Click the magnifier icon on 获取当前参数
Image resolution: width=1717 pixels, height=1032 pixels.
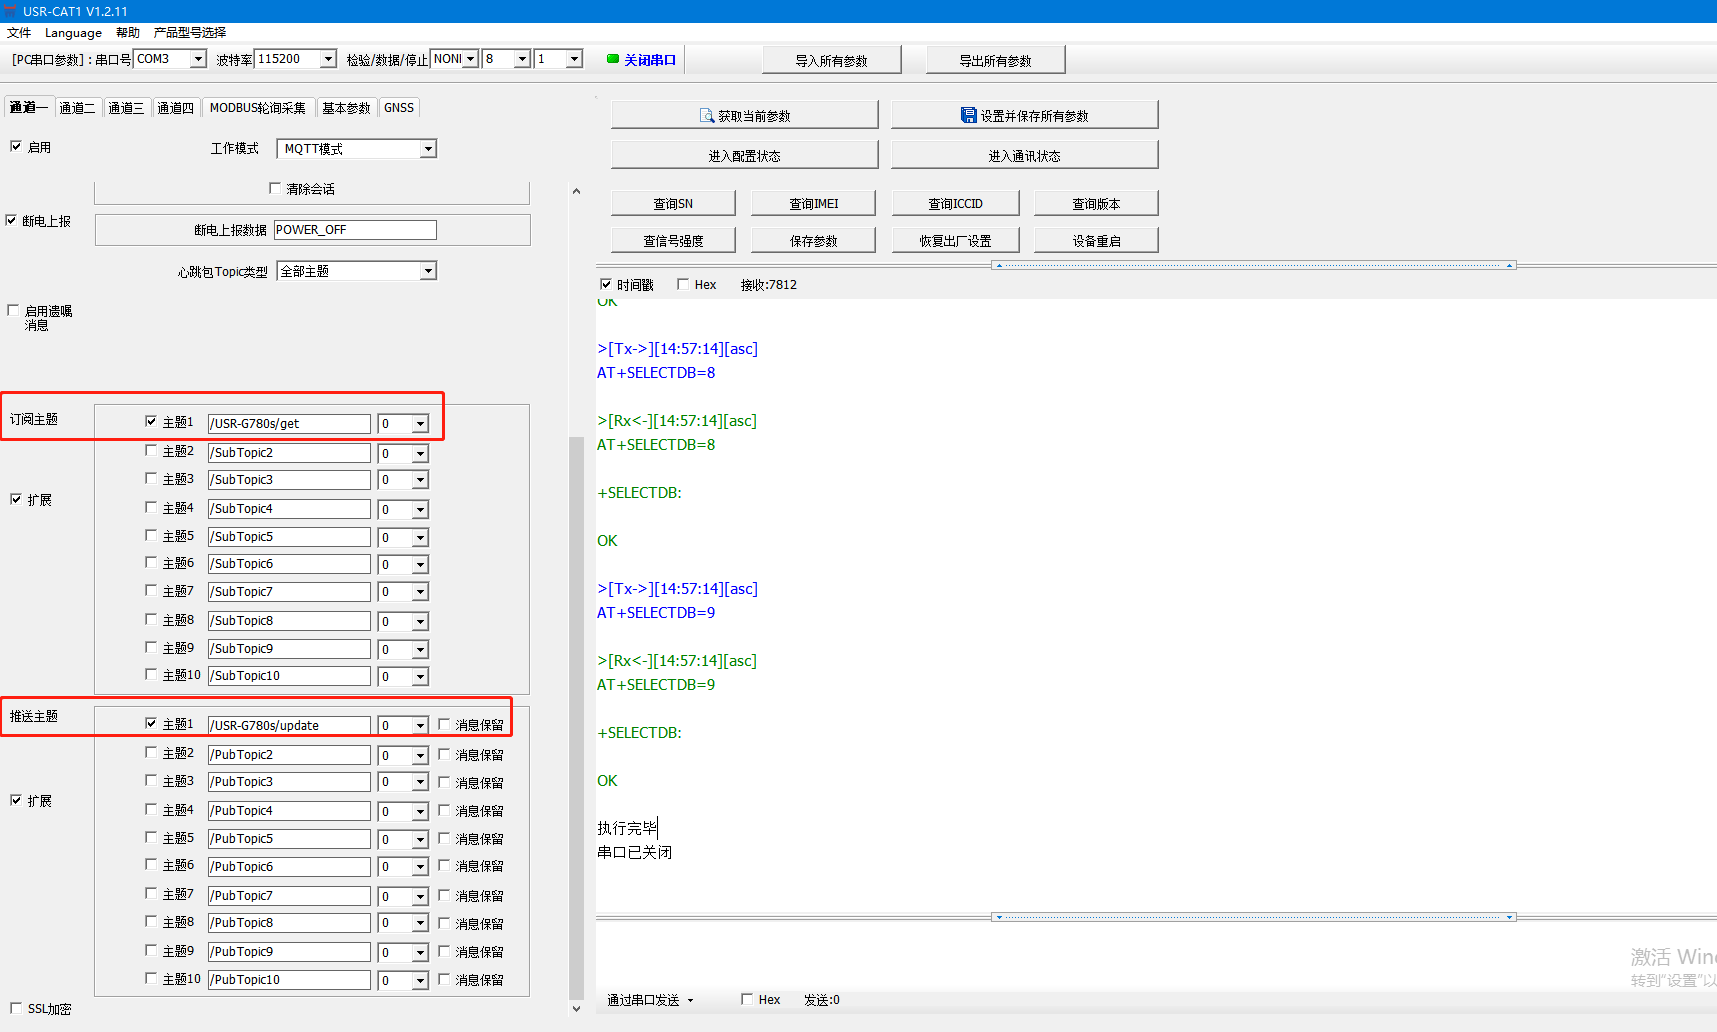(x=707, y=116)
